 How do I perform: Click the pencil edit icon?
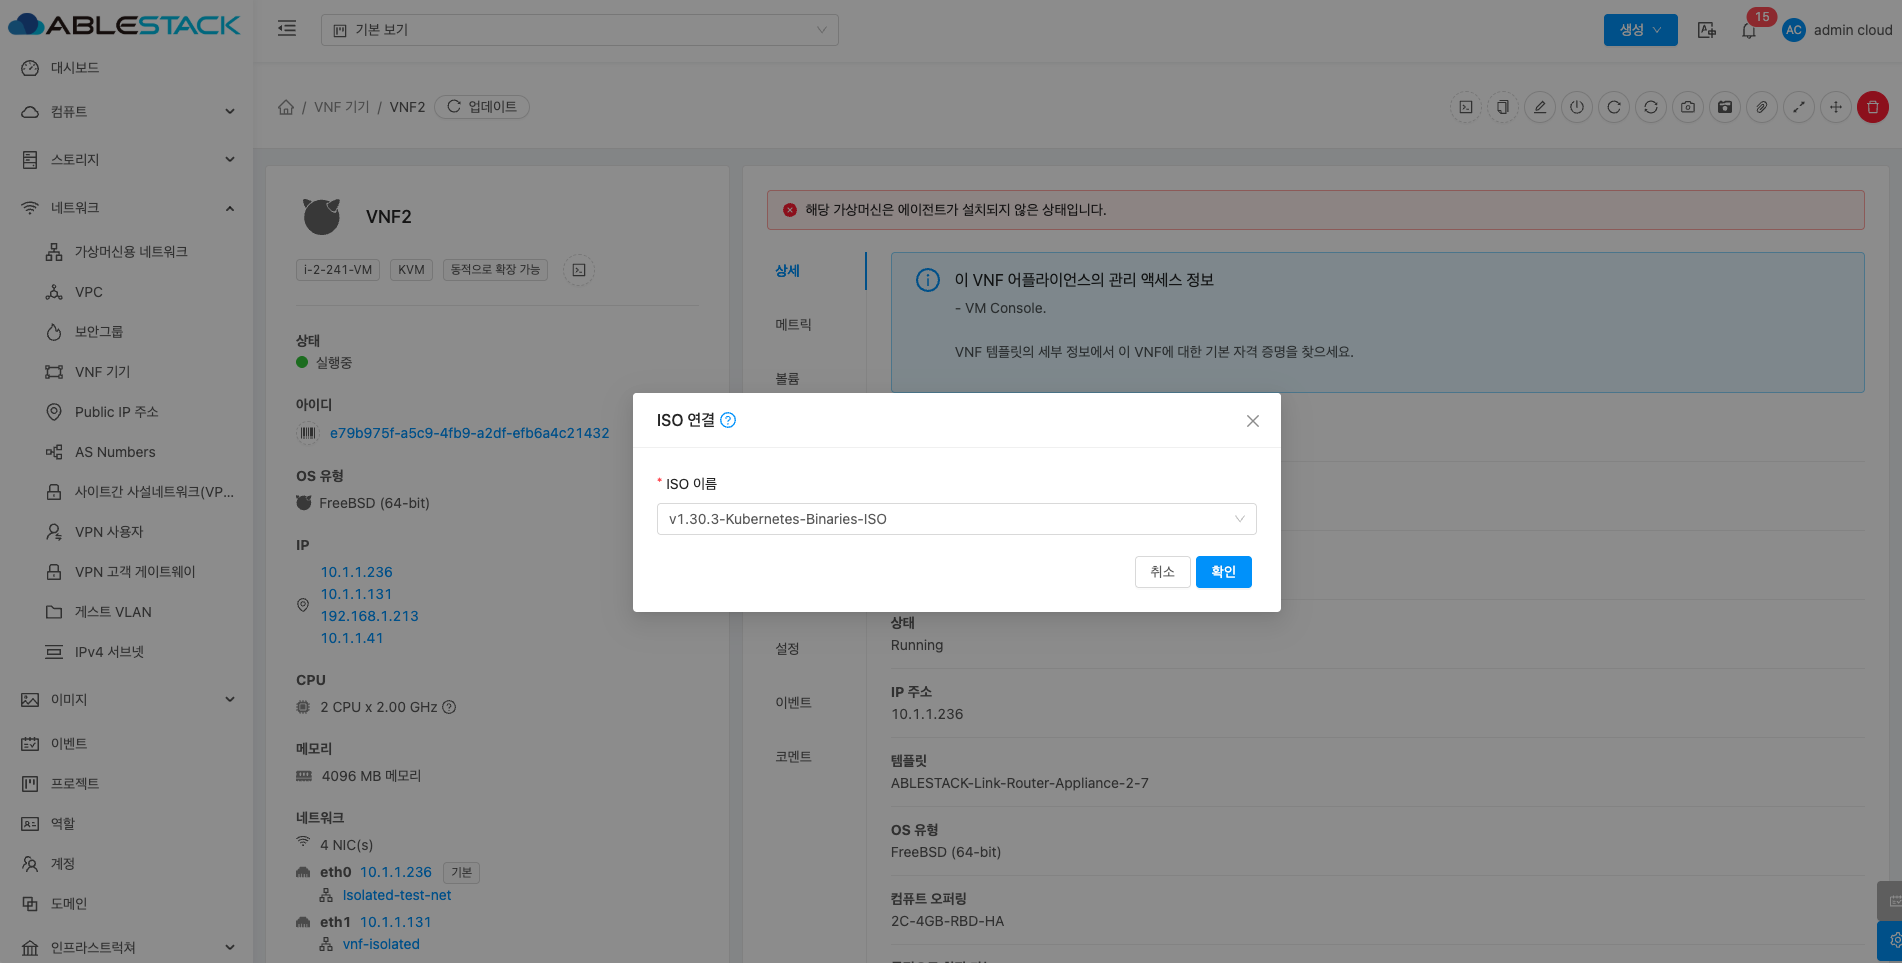(x=1540, y=107)
